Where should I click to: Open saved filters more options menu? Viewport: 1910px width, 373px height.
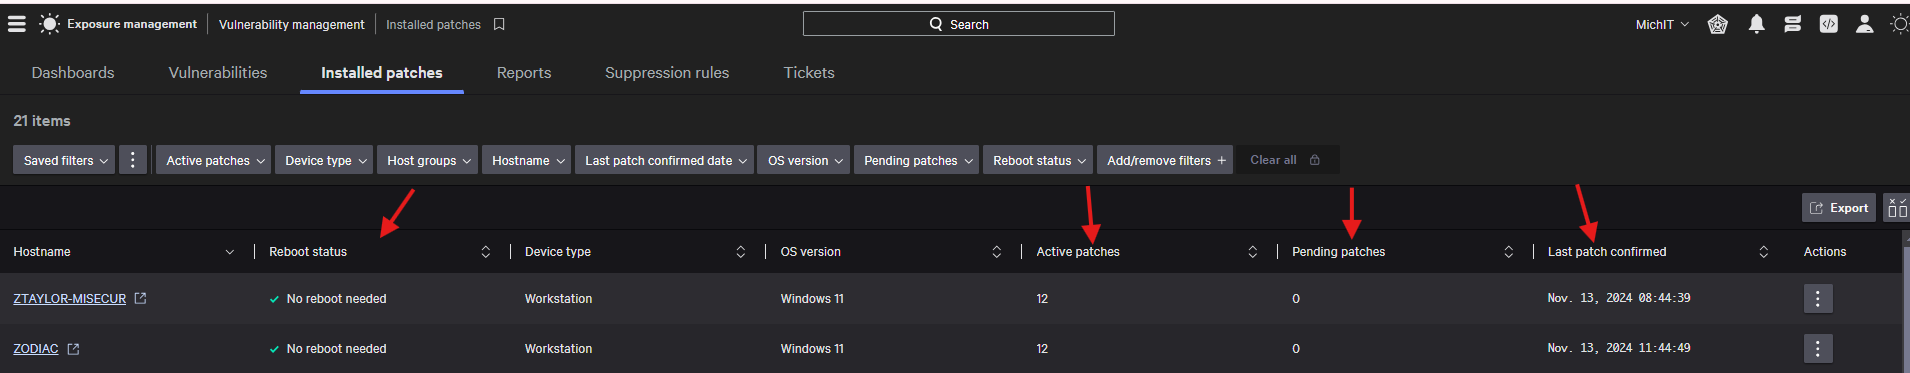pyautogui.click(x=133, y=160)
